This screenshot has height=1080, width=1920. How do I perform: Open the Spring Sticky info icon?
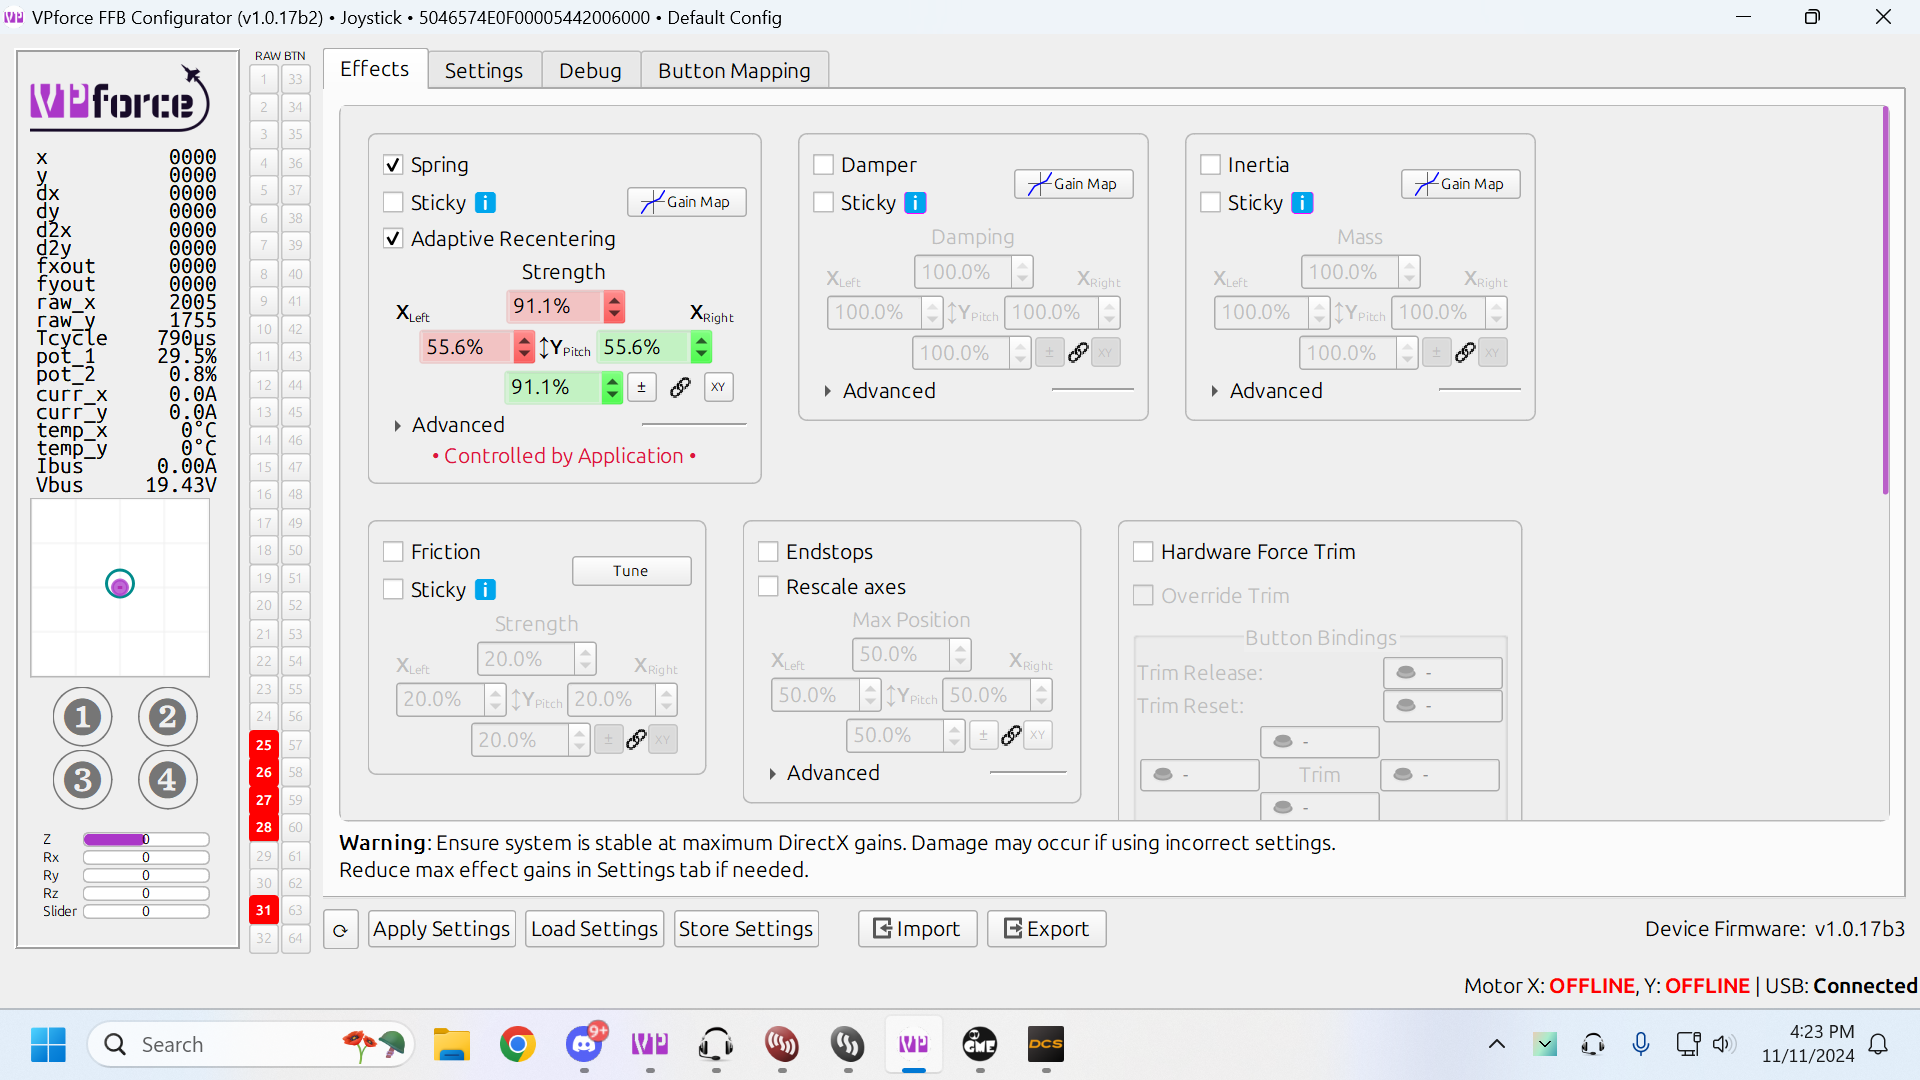pos(485,203)
